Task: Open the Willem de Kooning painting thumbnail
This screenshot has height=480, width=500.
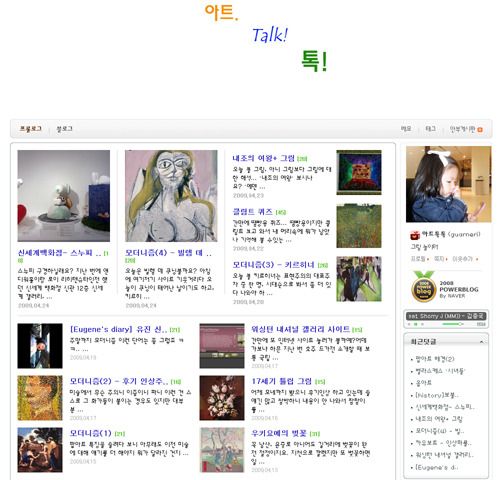Action: [x=171, y=196]
